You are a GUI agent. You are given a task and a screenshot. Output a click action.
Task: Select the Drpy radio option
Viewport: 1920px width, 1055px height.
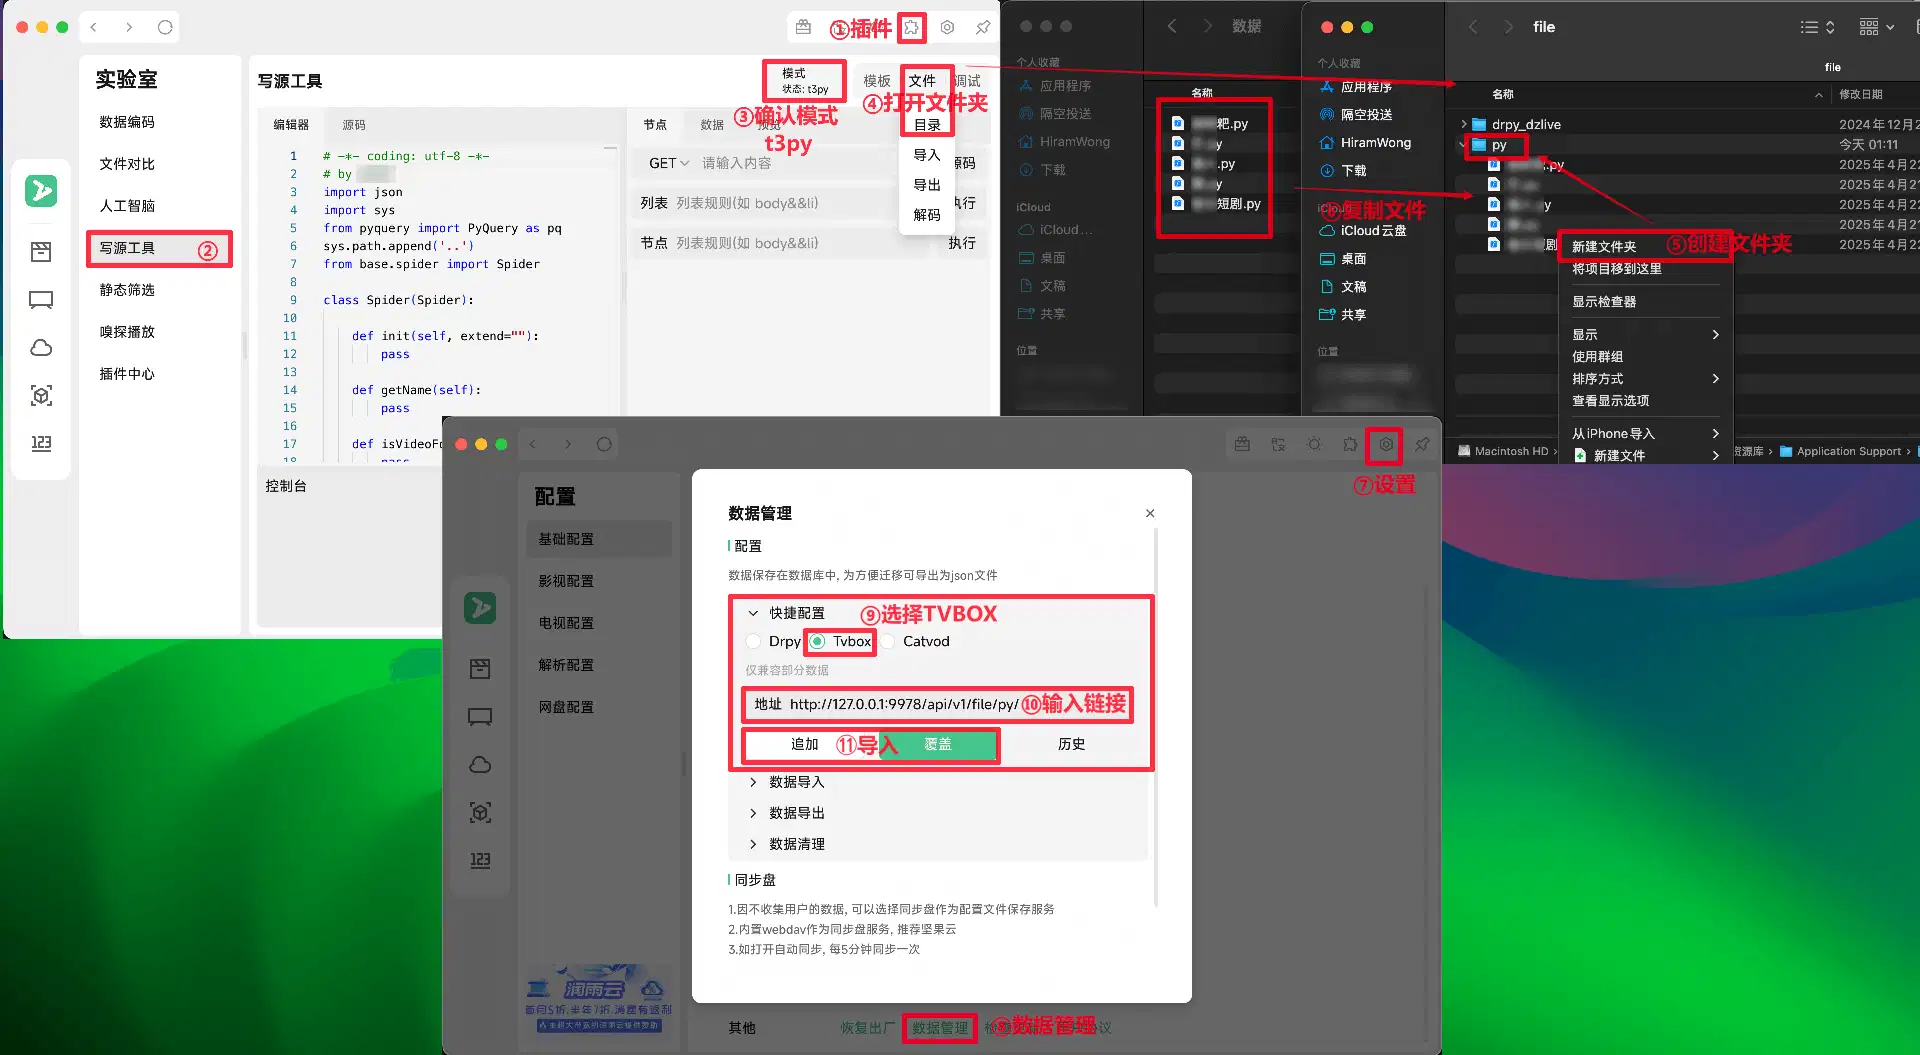(x=774, y=641)
